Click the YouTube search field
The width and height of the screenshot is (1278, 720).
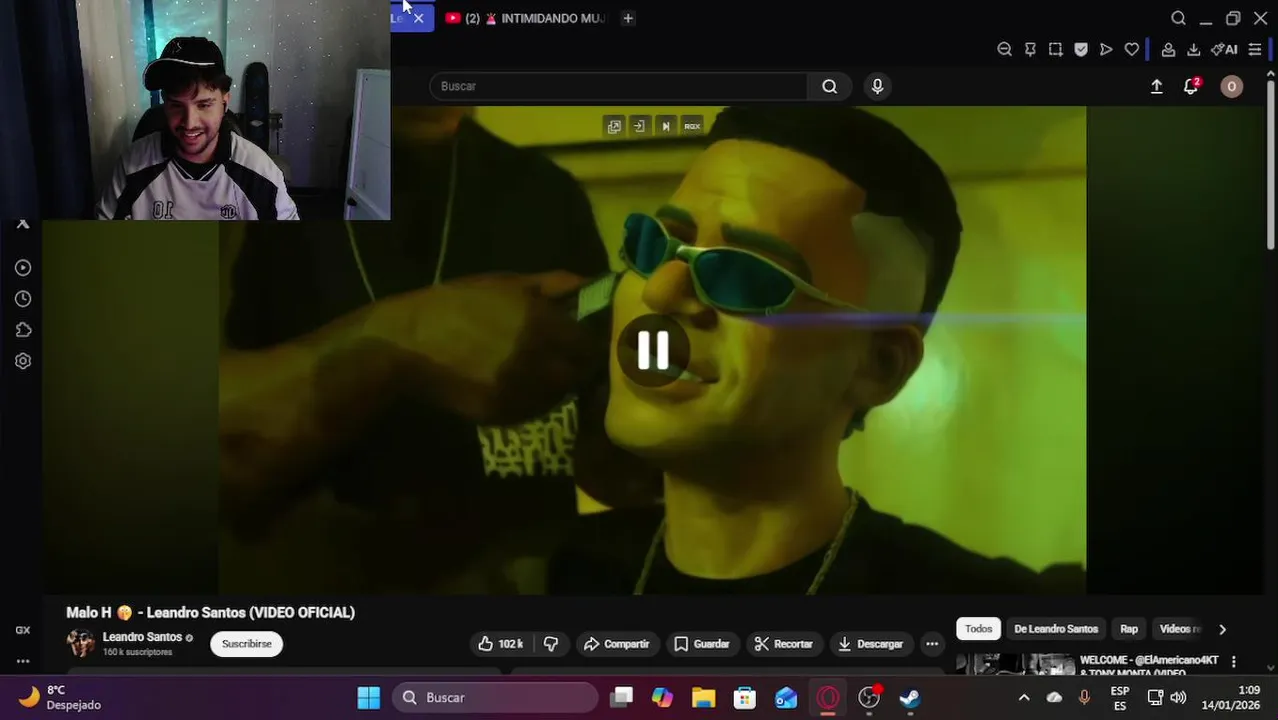tap(618, 86)
